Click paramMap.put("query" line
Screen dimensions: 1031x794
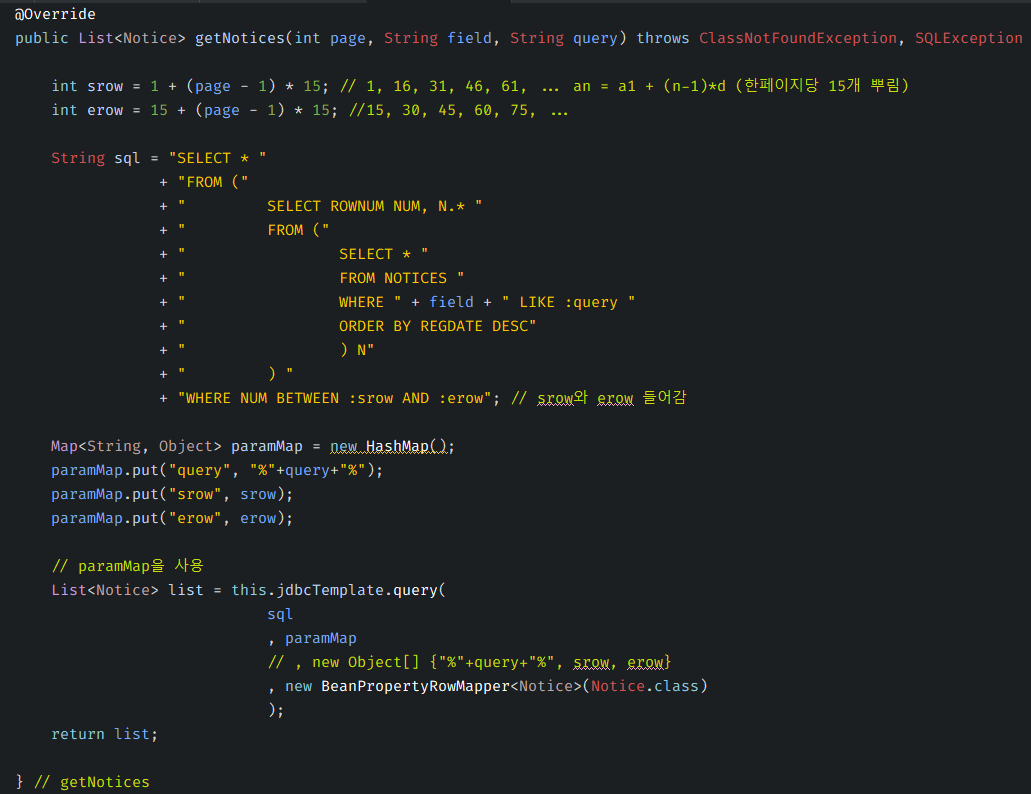point(217,471)
